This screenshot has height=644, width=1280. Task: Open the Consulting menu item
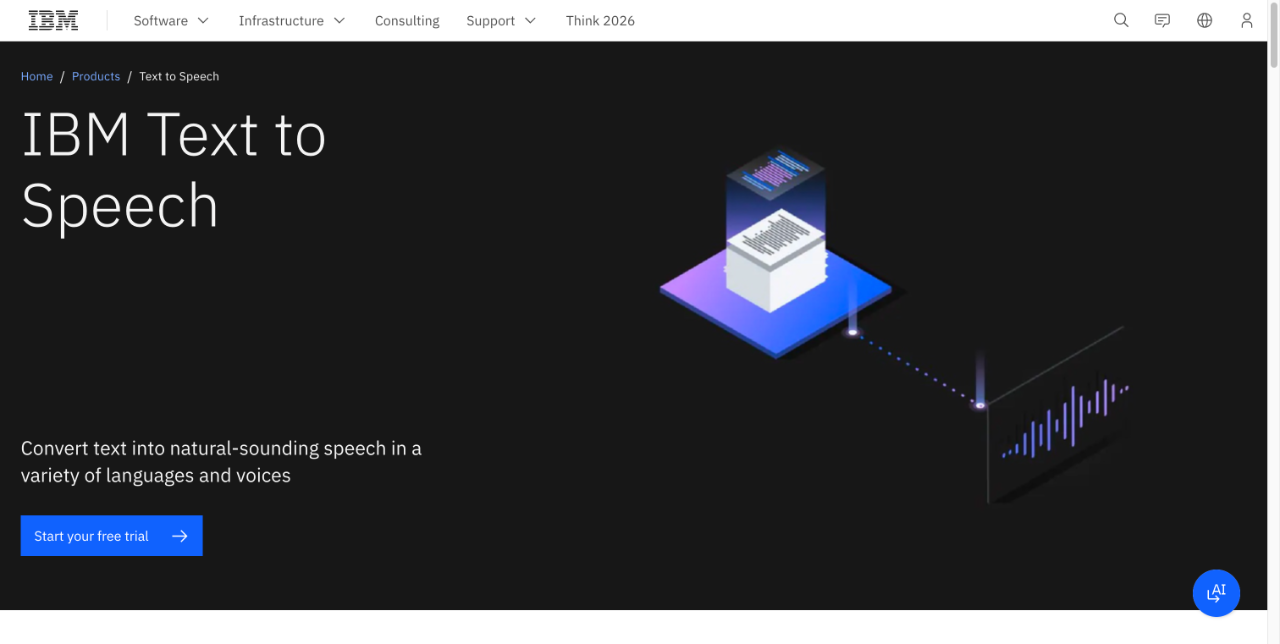pyautogui.click(x=406, y=20)
